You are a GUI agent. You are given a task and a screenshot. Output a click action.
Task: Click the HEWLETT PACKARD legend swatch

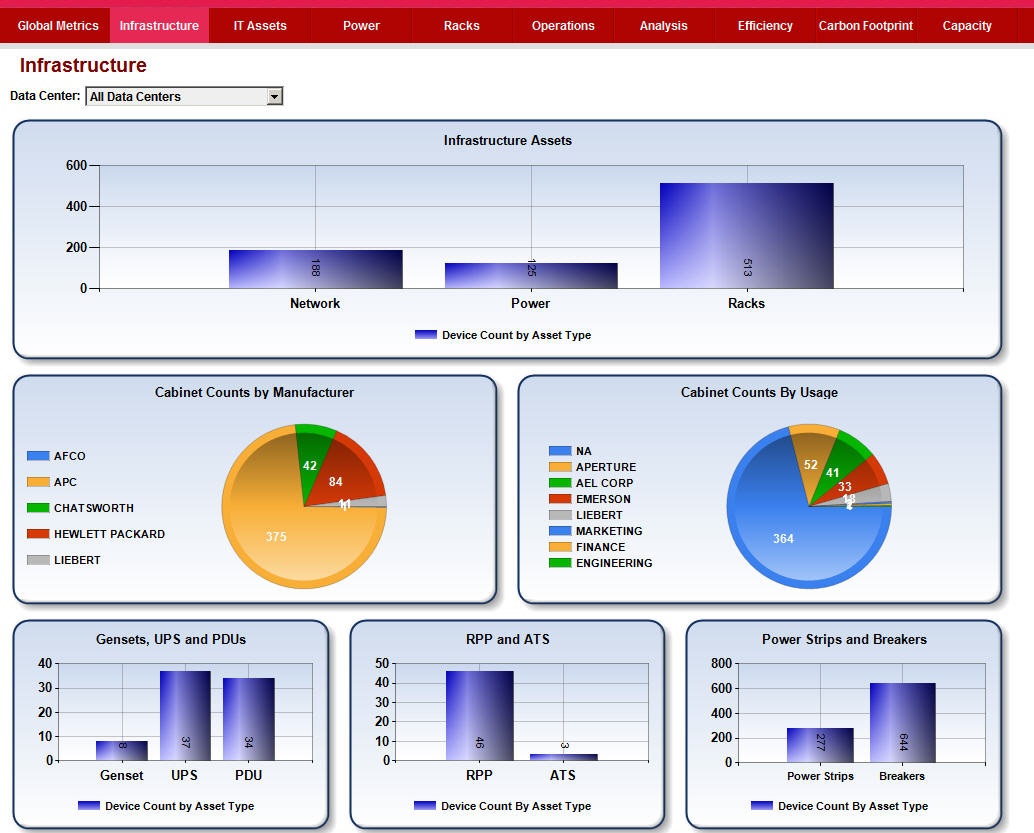[38, 534]
